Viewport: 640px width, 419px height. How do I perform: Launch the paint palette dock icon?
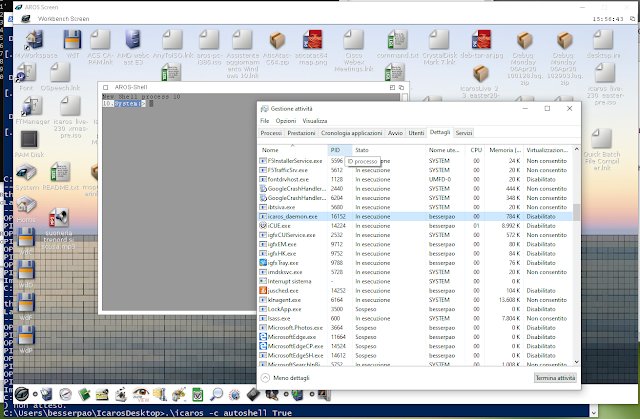click(179, 394)
